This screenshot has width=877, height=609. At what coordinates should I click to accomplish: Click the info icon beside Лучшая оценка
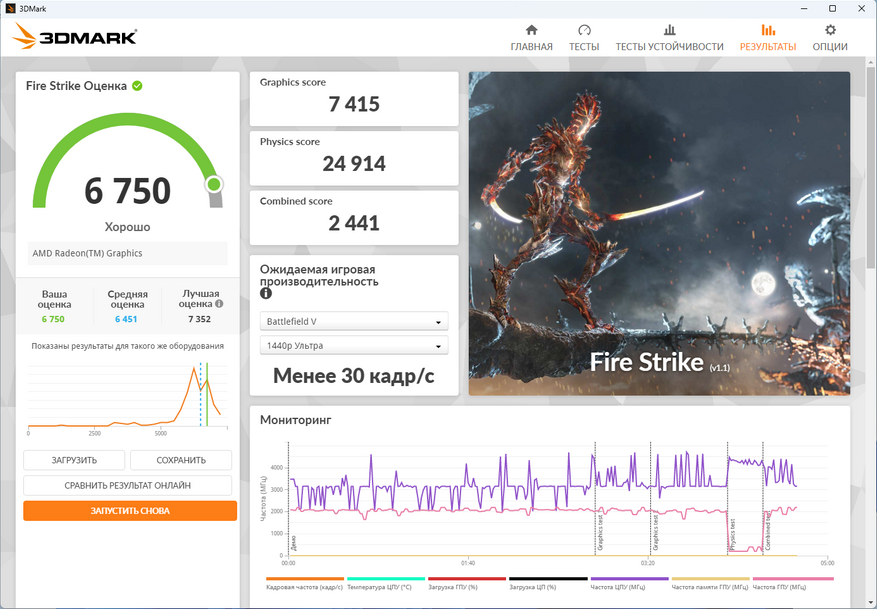coord(219,304)
